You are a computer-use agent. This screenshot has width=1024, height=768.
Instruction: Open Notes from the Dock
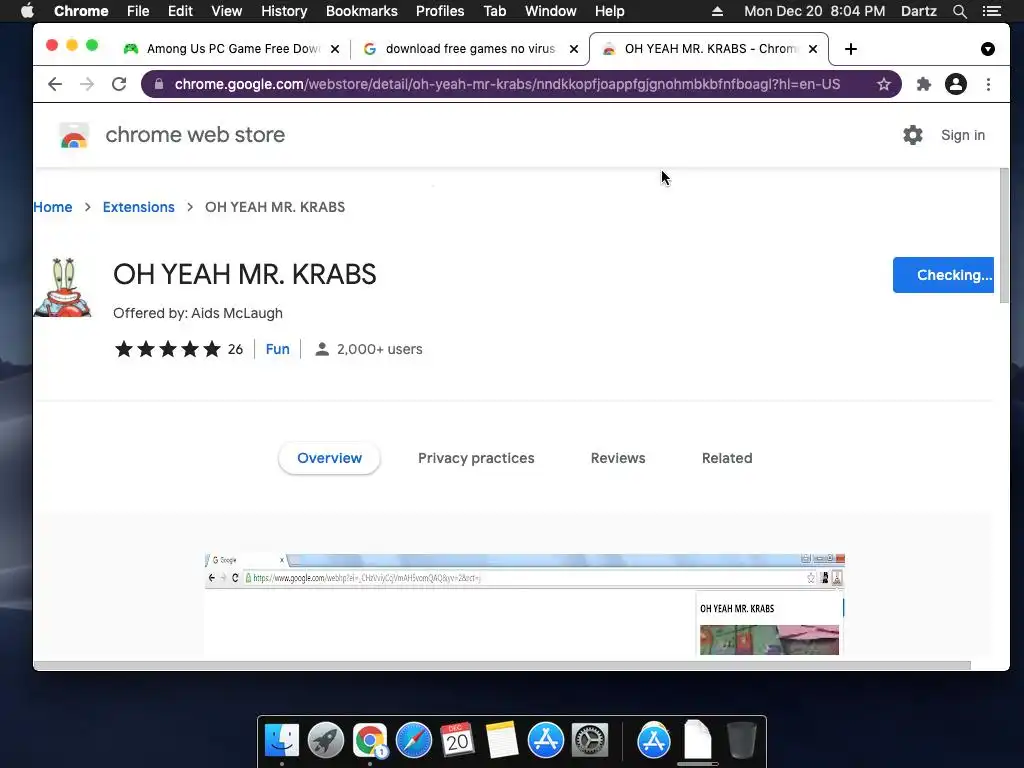pos(502,740)
